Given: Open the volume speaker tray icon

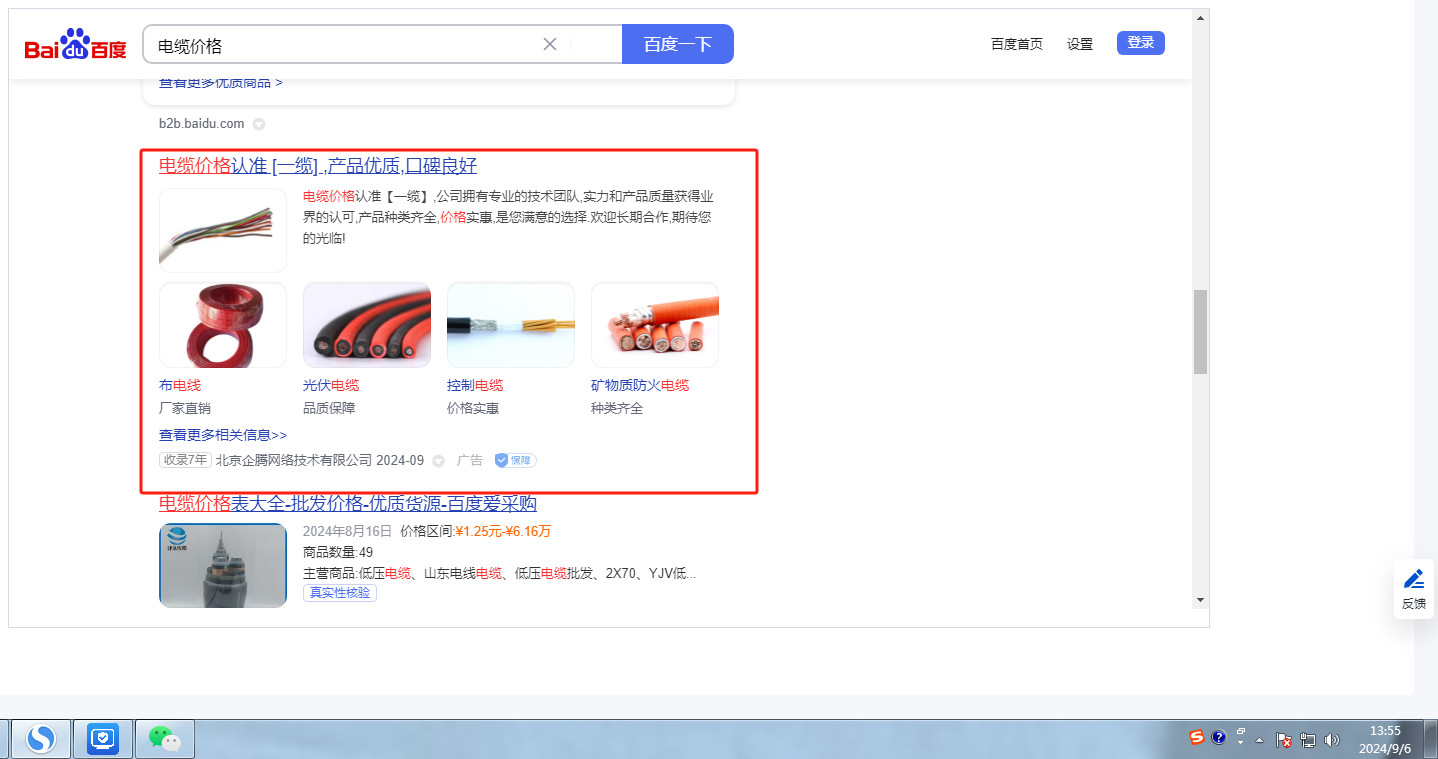Looking at the screenshot, I should [x=1331, y=740].
